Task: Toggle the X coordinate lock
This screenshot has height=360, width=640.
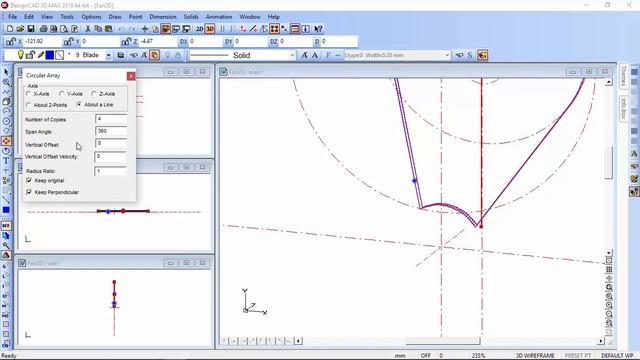Action: click(x=11, y=41)
